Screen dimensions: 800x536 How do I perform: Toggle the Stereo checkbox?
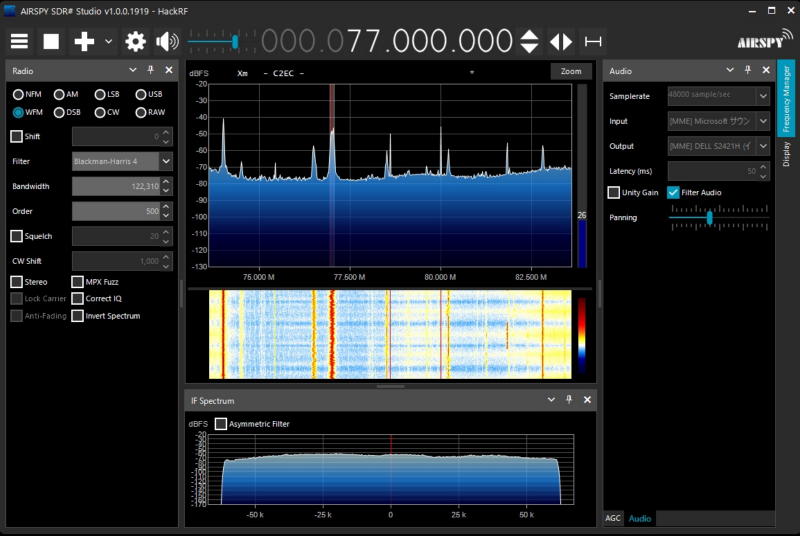[x=16, y=282]
